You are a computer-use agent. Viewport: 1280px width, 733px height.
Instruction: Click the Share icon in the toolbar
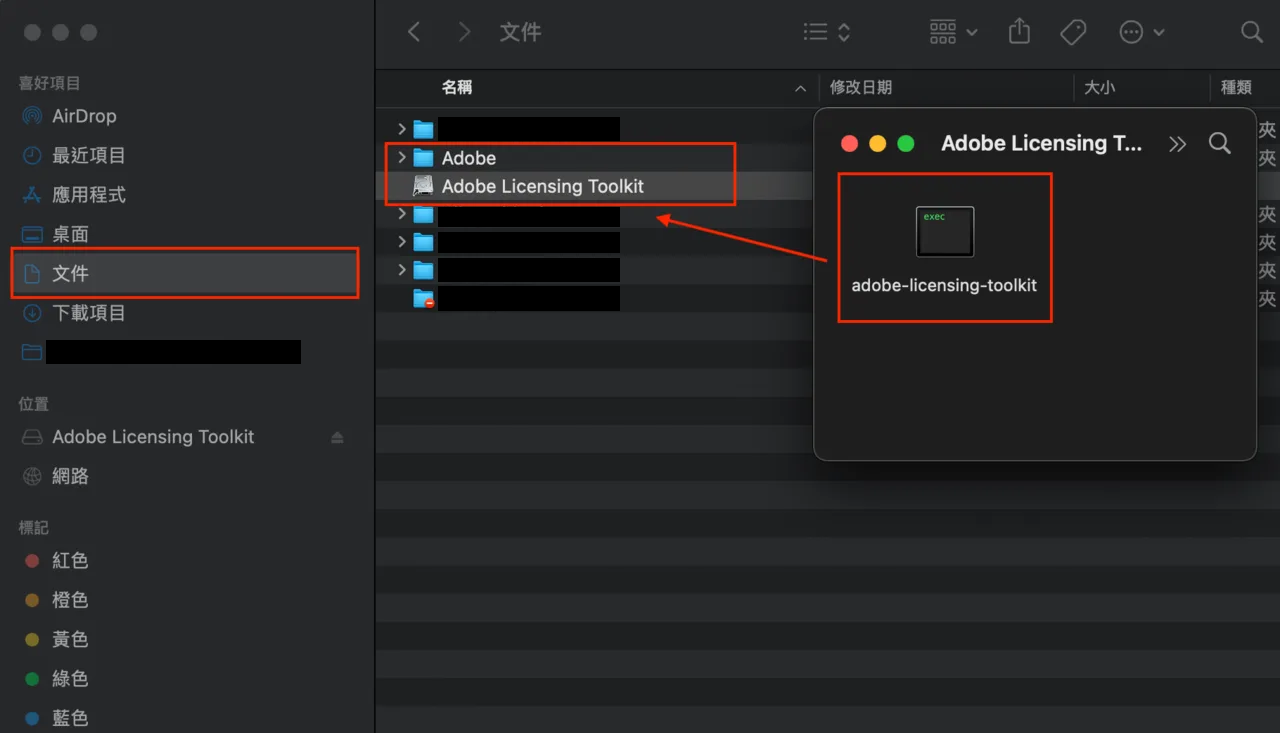tap(1019, 32)
